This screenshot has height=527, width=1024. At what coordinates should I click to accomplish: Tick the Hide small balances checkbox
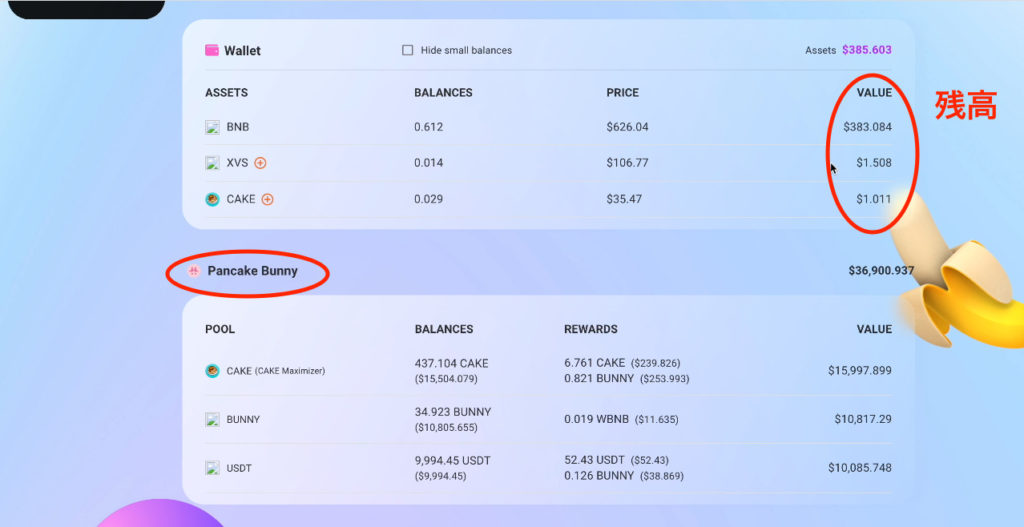coord(408,50)
